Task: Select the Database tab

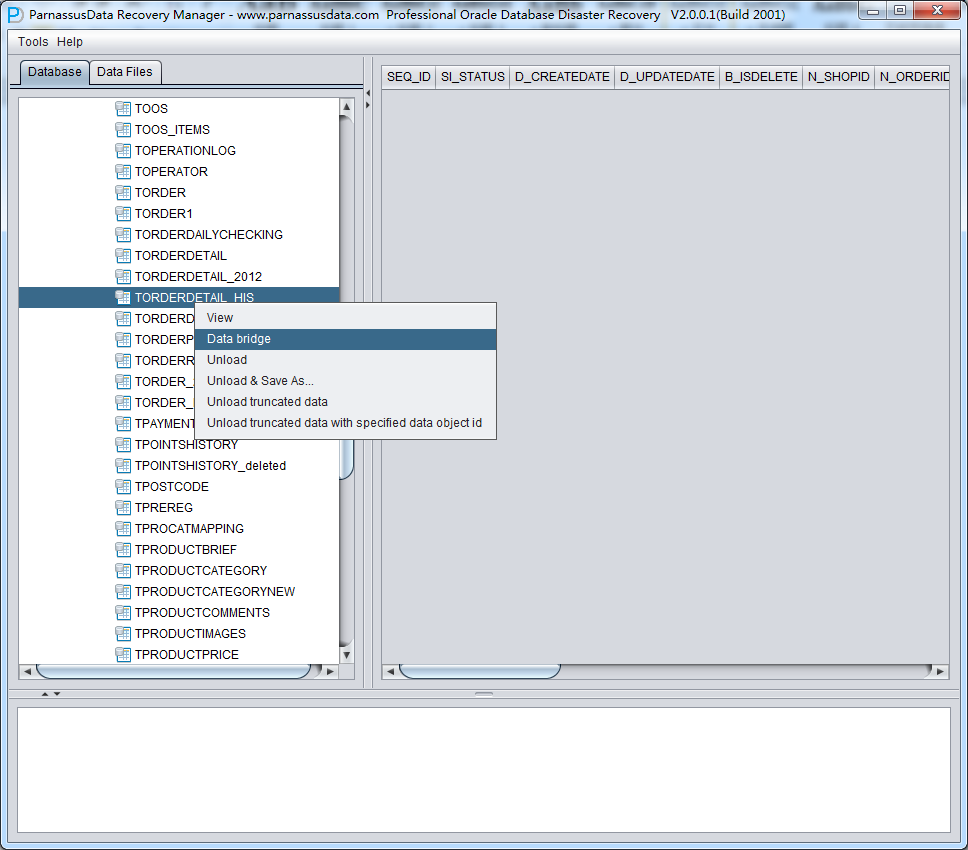Action: point(55,72)
